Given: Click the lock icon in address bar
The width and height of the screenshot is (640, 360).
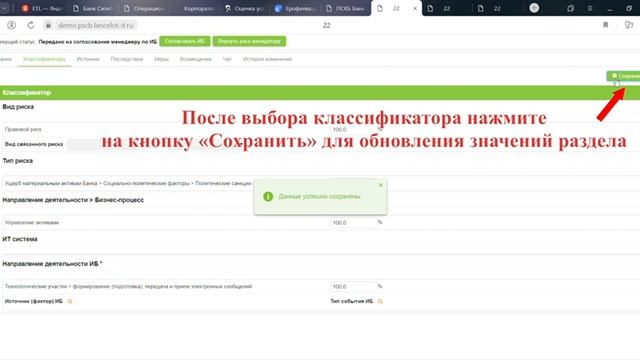Looking at the screenshot, I should pos(48,25).
